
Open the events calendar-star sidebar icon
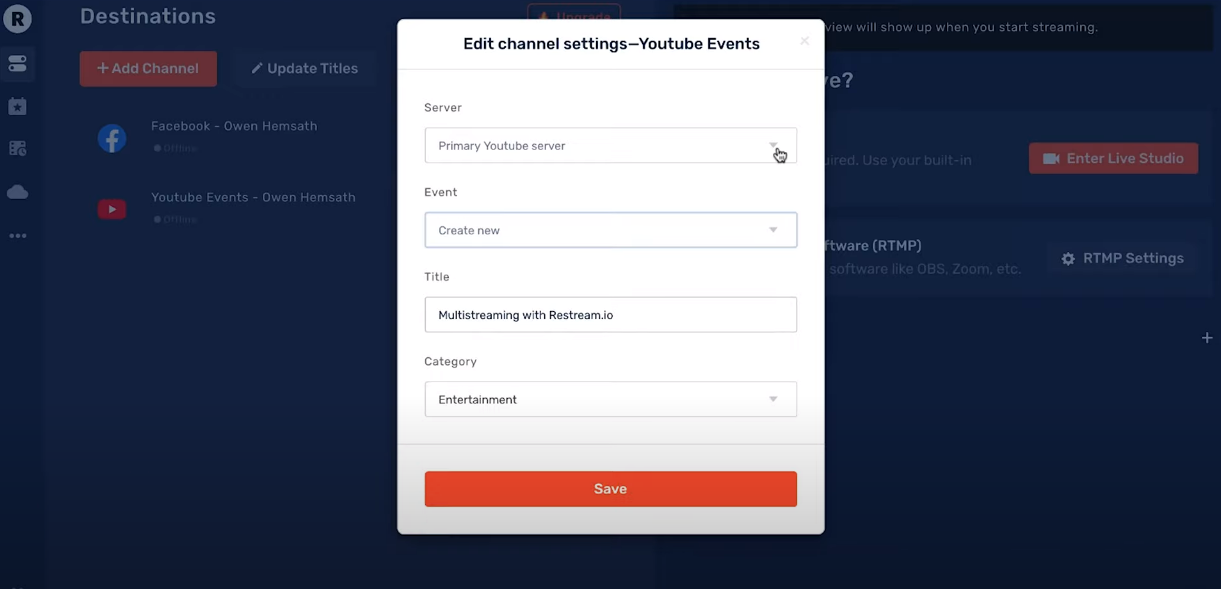pyautogui.click(x=17, y=106)
